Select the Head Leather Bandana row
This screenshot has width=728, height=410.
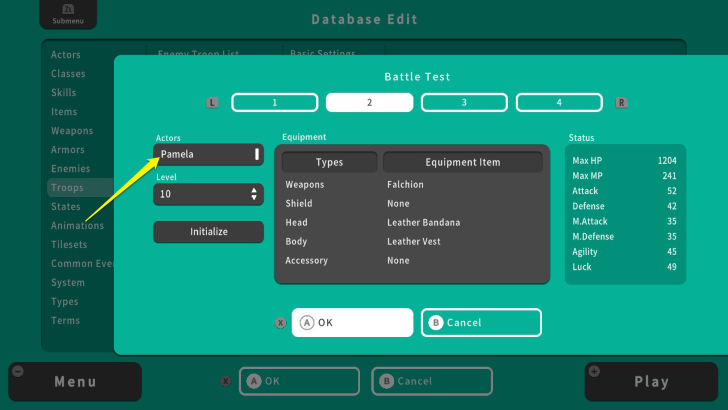412,223
